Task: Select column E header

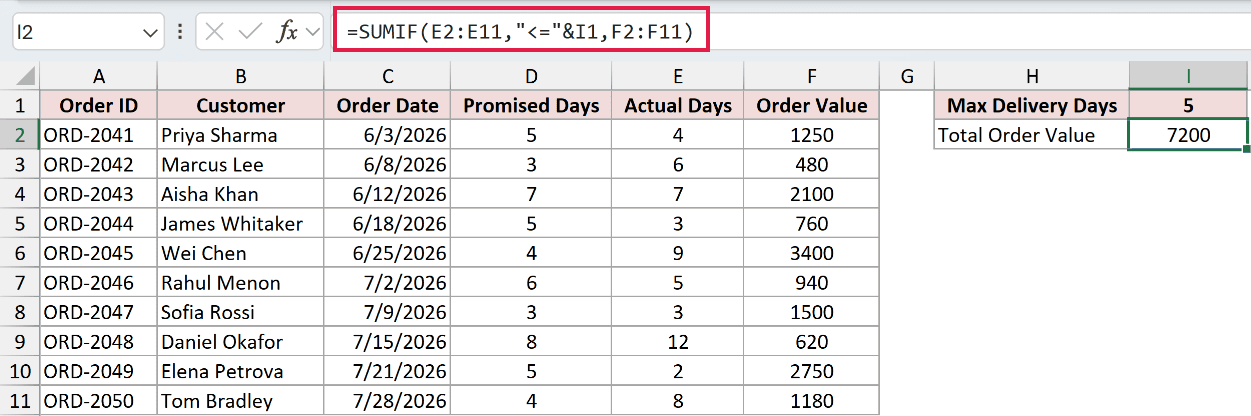Action: (678, 75)
